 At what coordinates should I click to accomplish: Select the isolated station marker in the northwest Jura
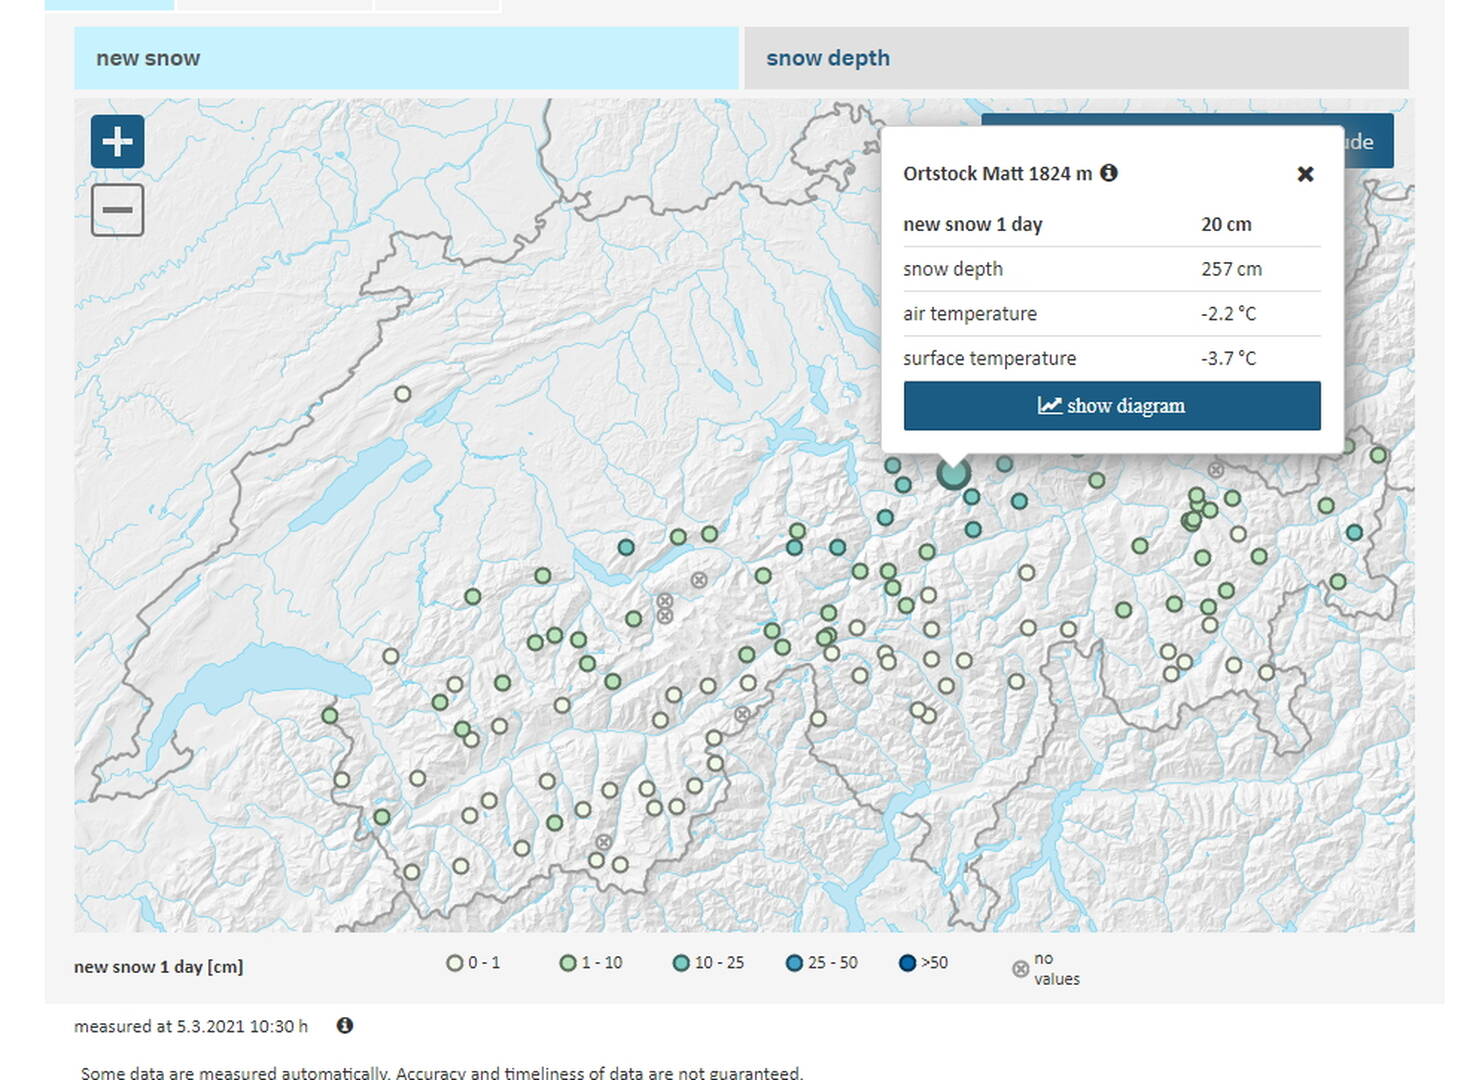402,394
